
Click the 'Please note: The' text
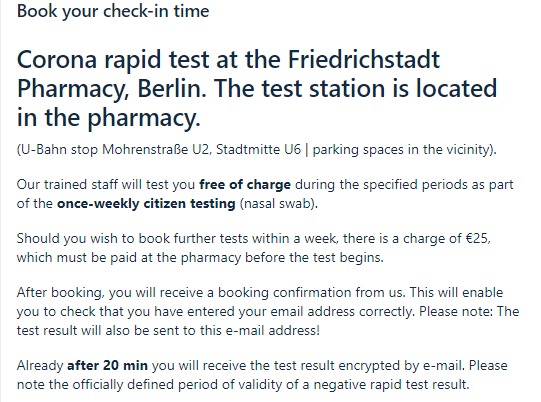coord(469,312)
